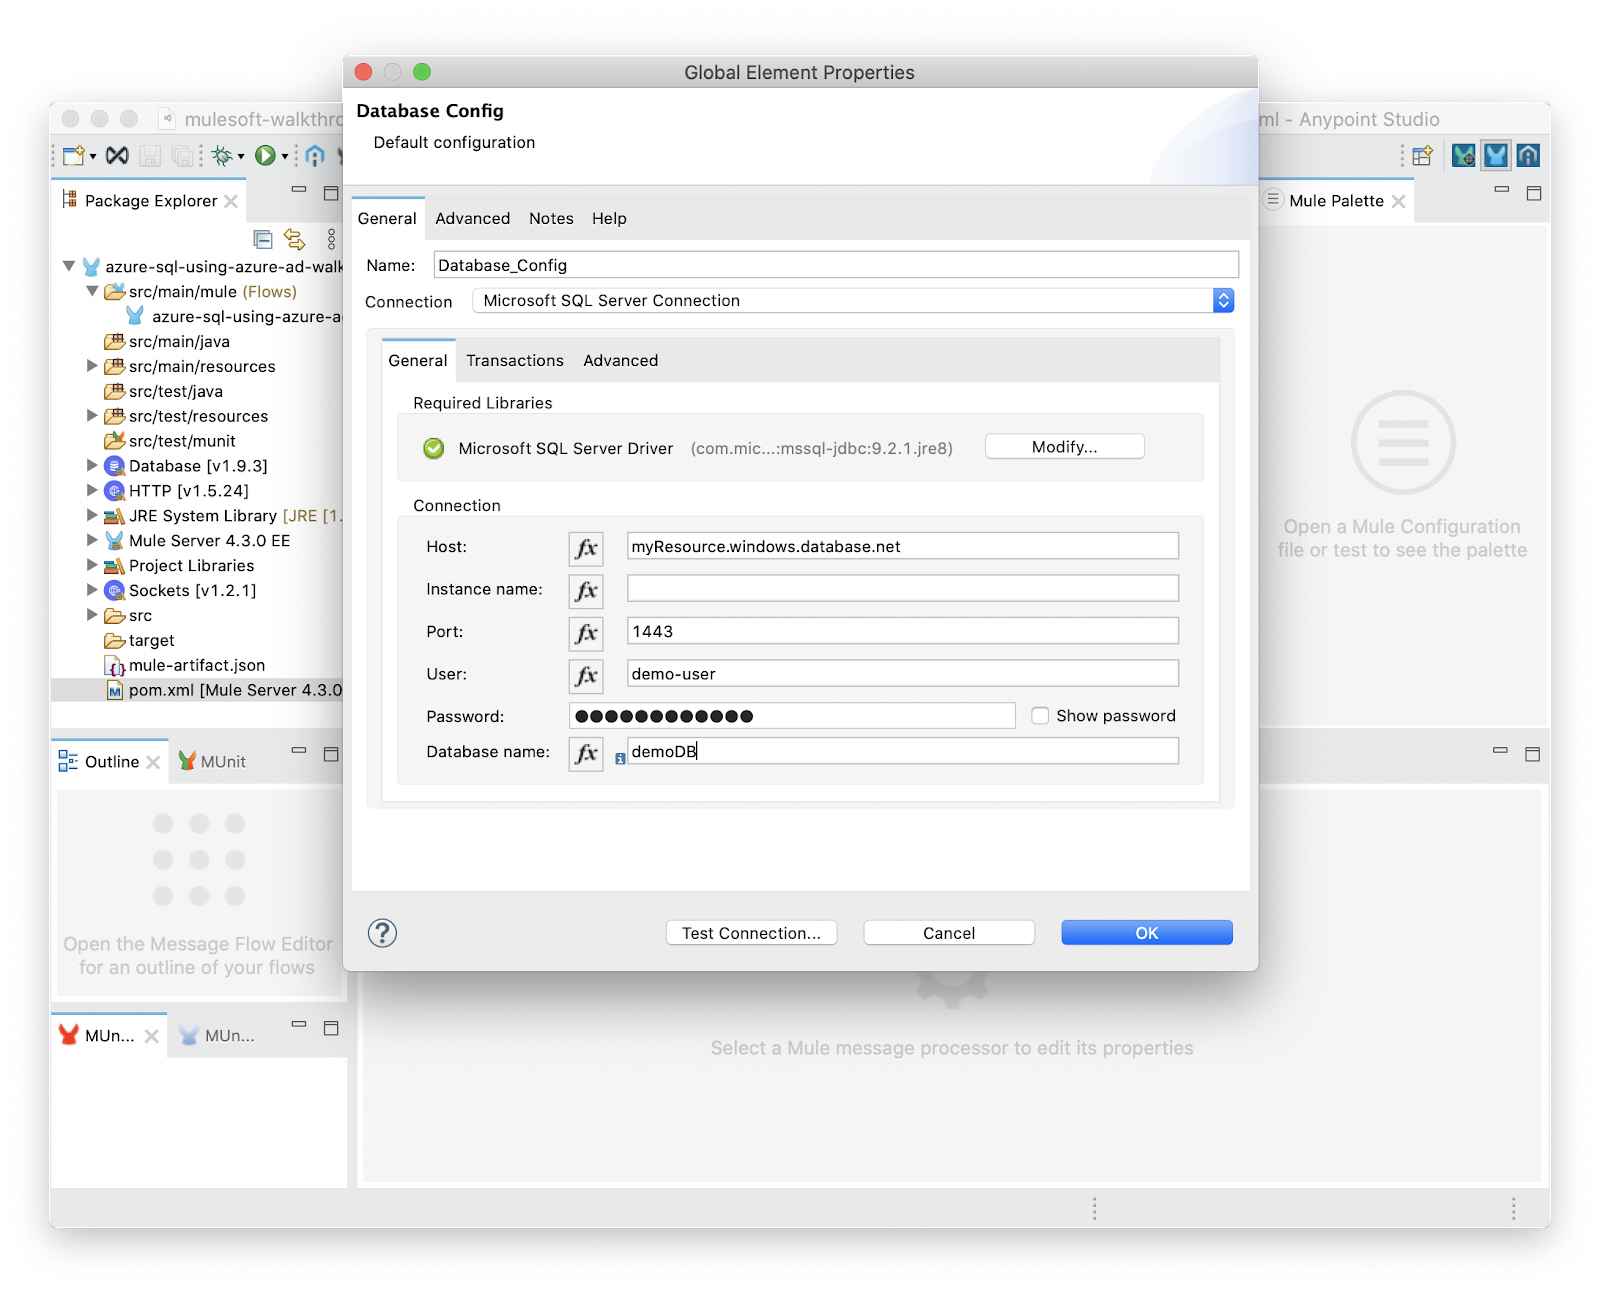
Task: Click the help question mark icon
Action: (x=382, y=933)
